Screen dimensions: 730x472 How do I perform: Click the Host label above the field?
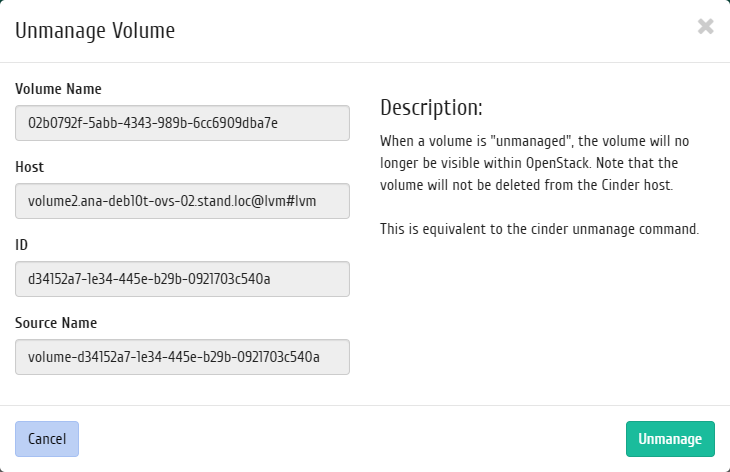(x=29, y=167)
